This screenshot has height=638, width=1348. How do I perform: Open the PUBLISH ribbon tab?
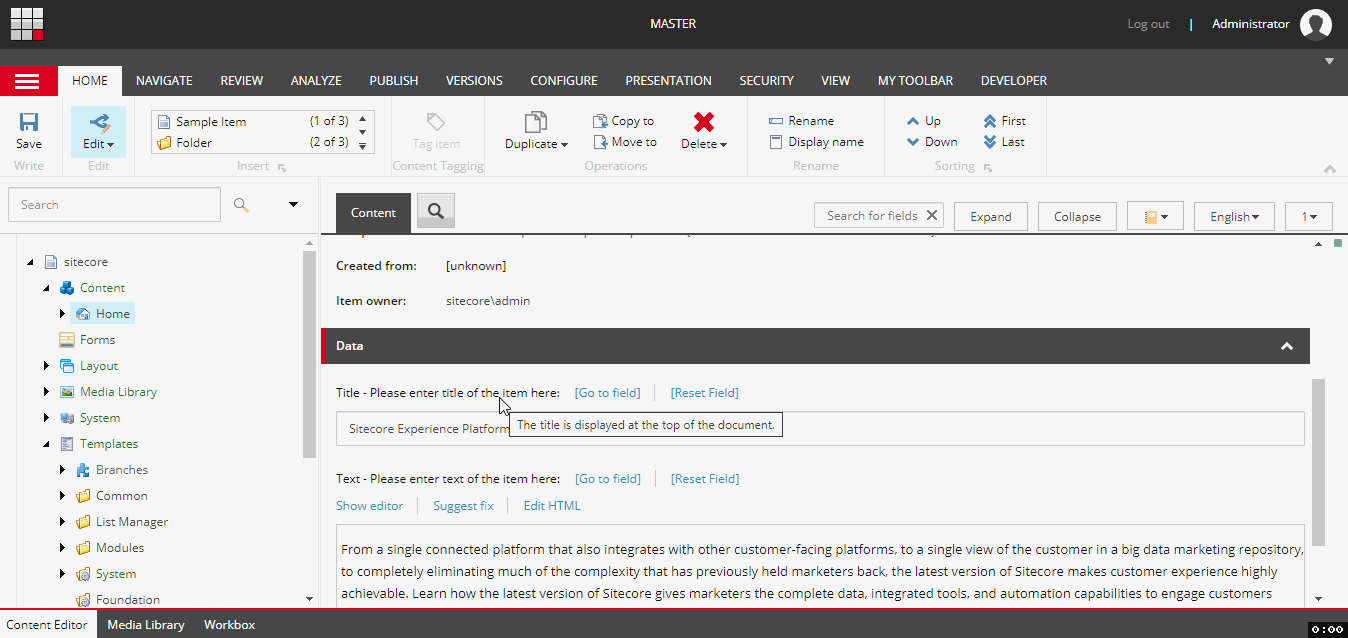394,81
